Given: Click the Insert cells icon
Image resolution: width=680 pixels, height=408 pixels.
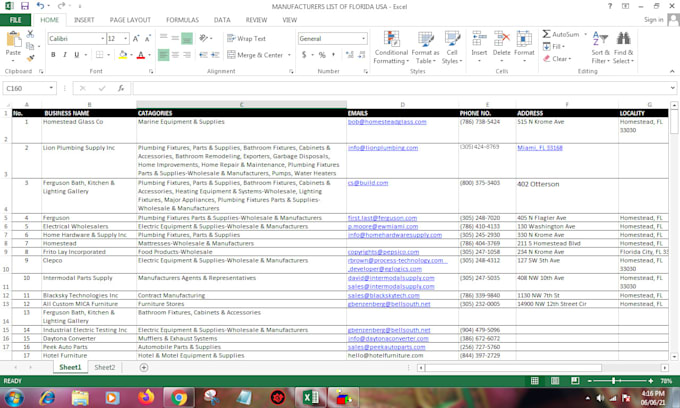Looking at the screenshot, I should [479, 39].
